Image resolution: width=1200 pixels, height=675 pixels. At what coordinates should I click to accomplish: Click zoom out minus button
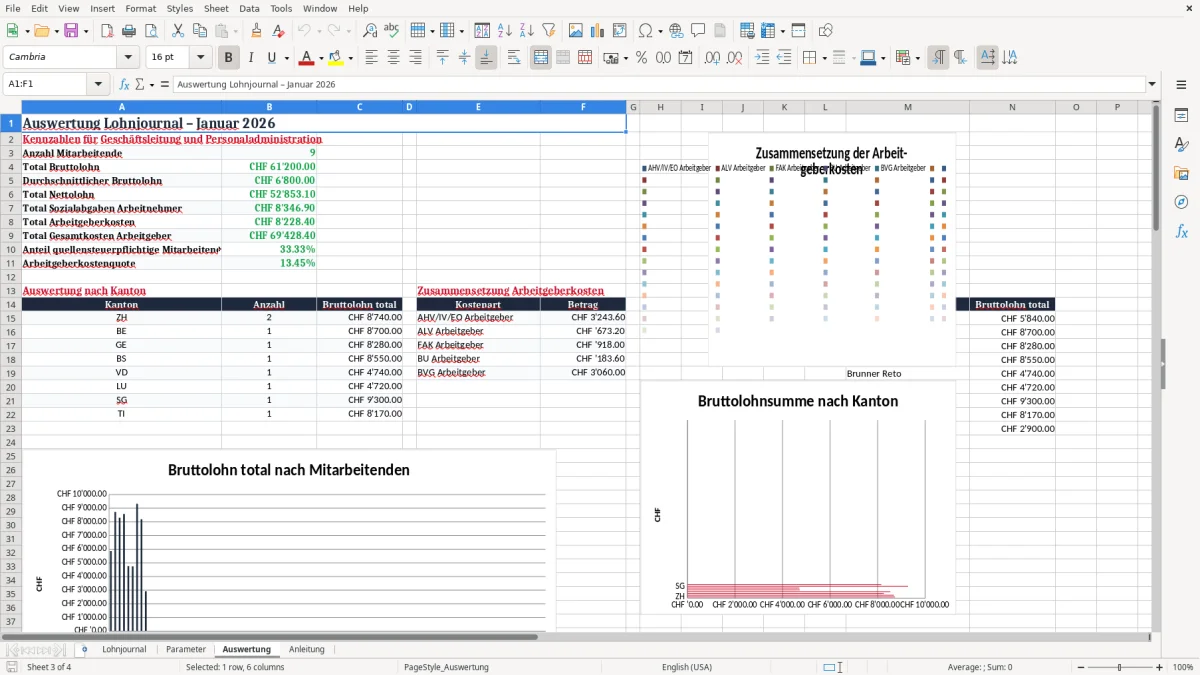click(1080, 667)
